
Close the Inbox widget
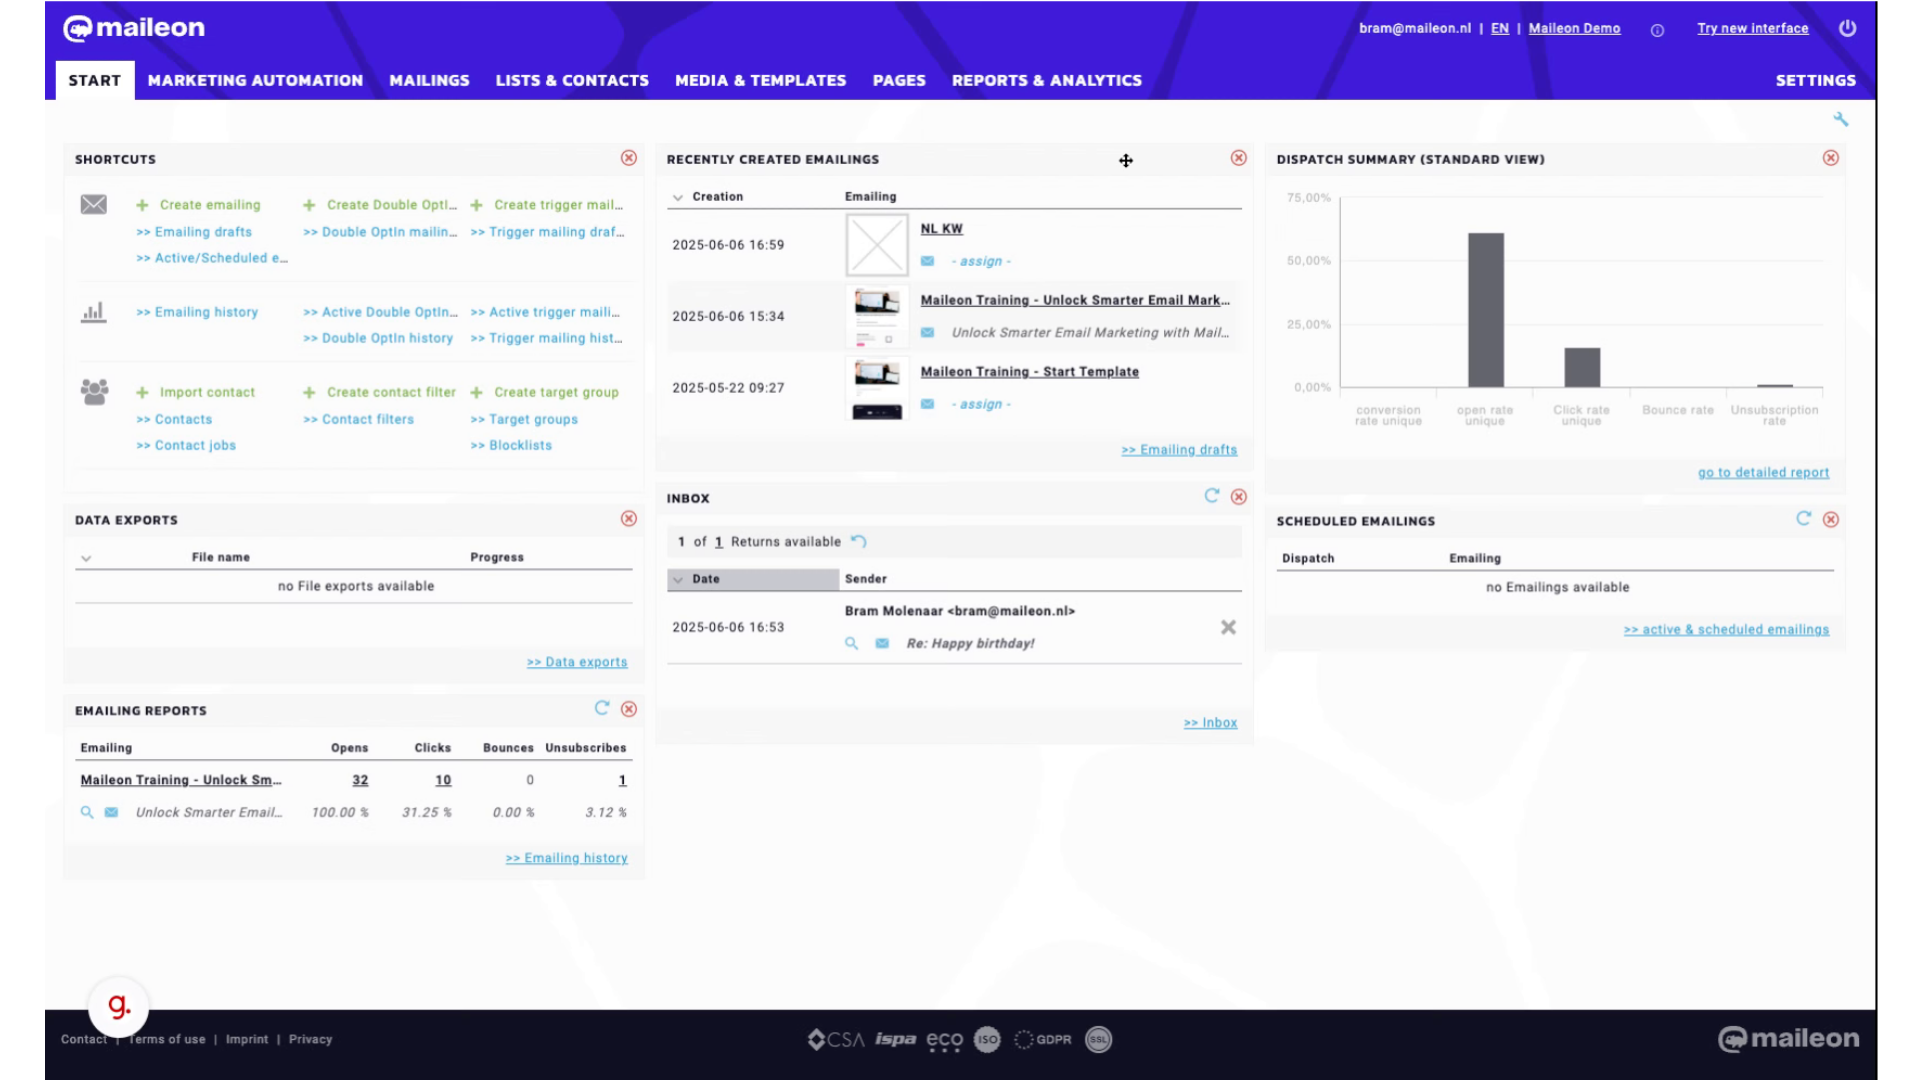pos(1239,497)
